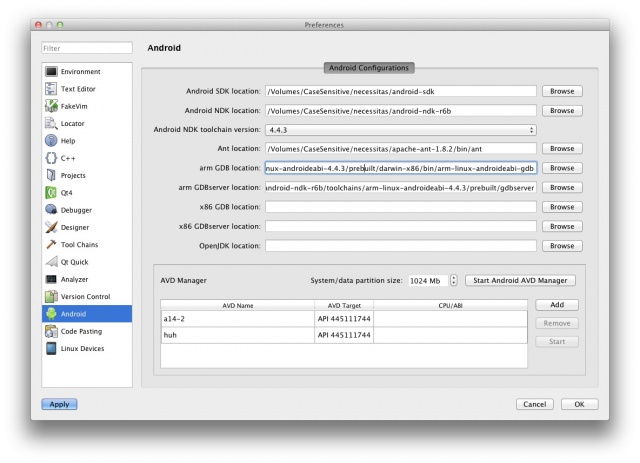Select the FakeVim category icon
640x463 pixels.
tap(51, 106)
